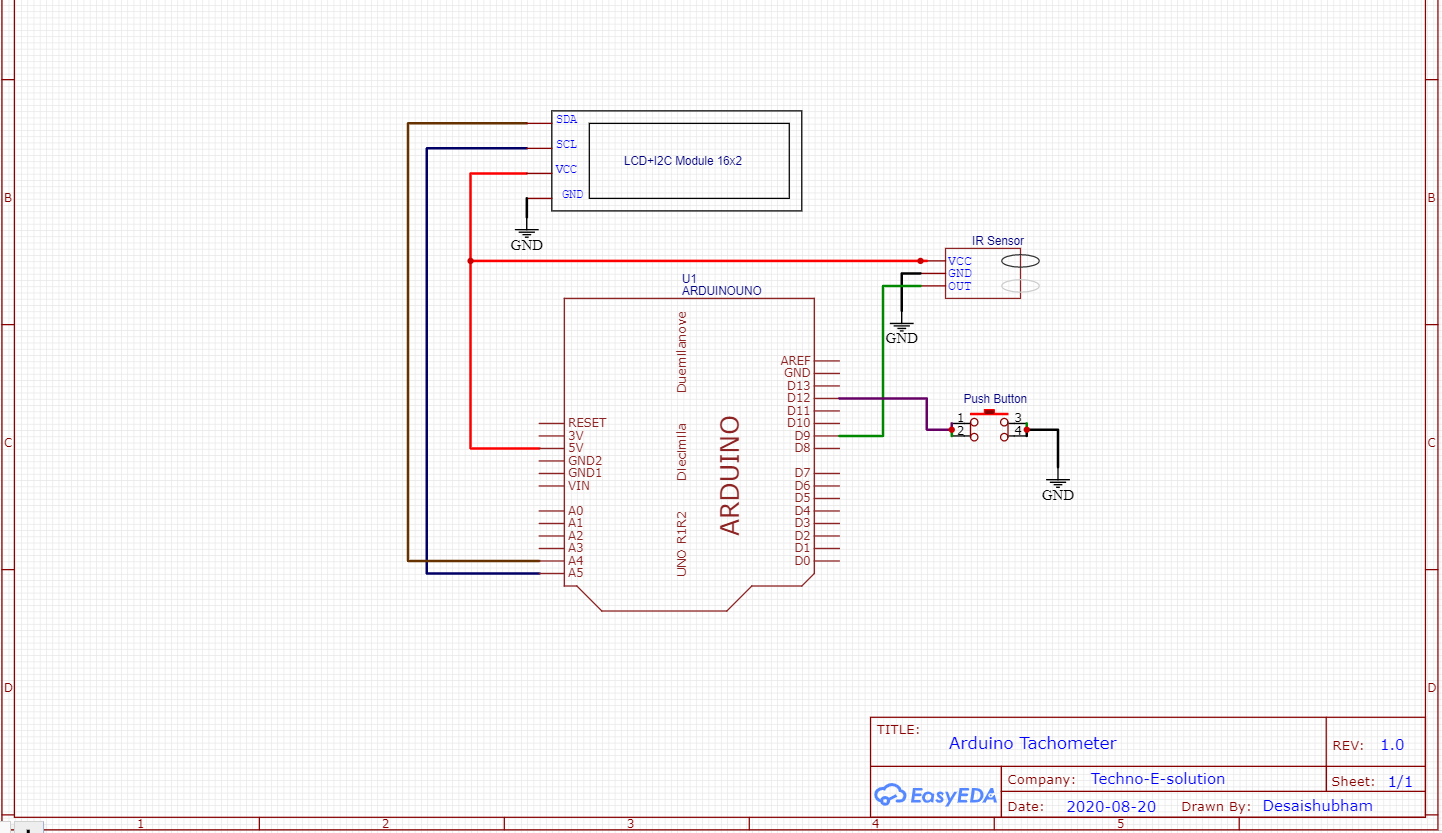Select the GND symbol below the LCD module
The height and width of the screenshot is (833, 1442).
tap(527, 238)
